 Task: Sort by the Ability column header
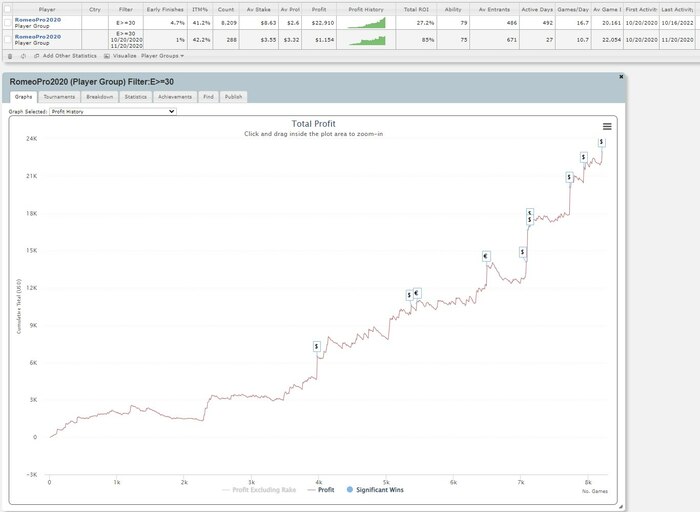pyautogui.click(x=453, y=9)
